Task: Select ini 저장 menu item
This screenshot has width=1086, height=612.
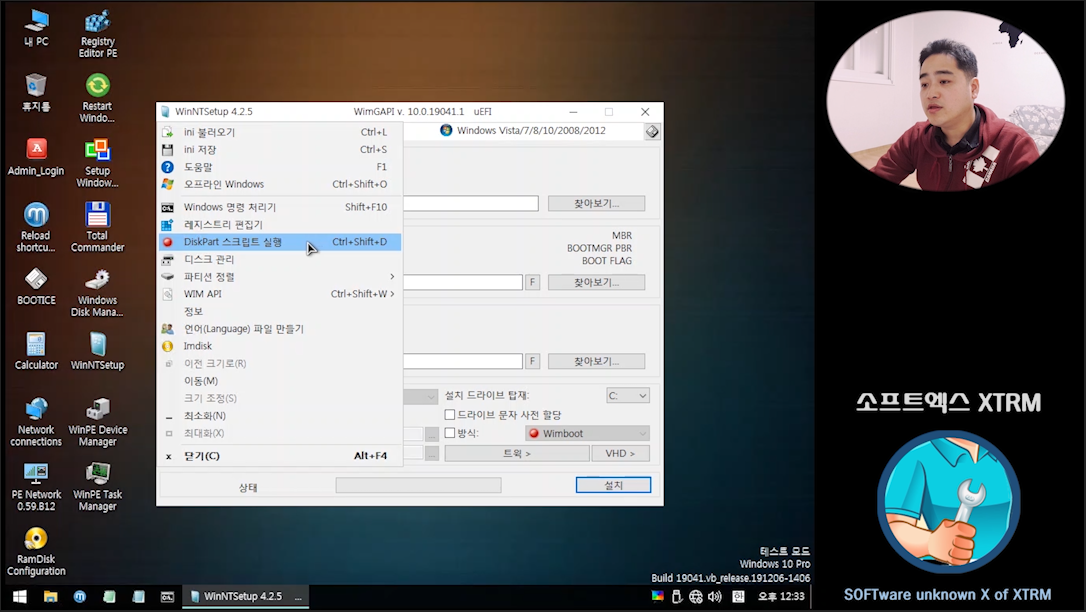Action: (281, 149)
